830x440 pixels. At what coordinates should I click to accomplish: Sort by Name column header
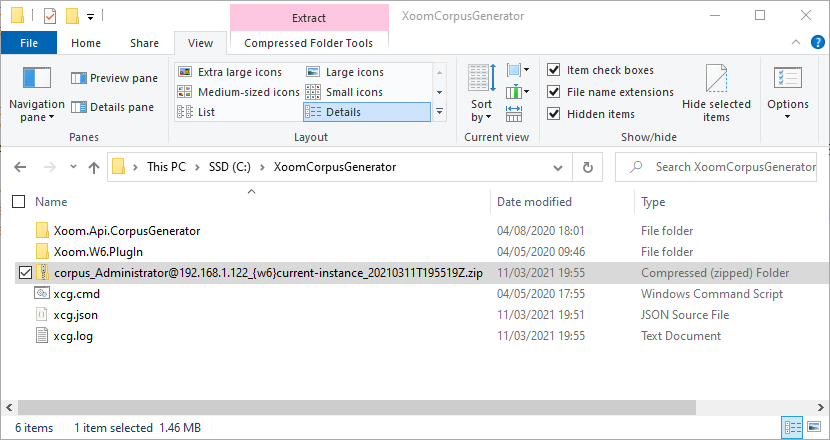51,202
